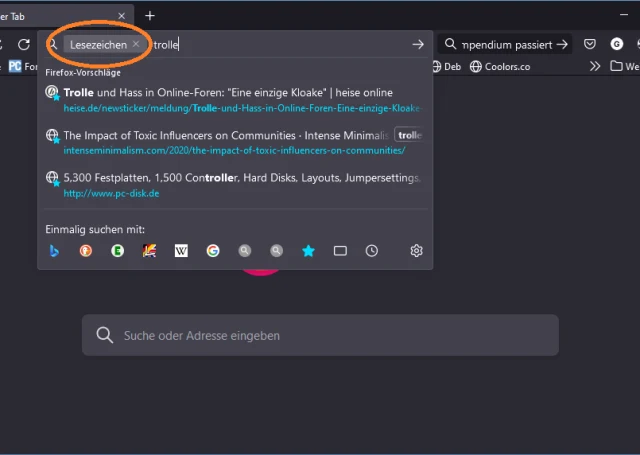Viewport: 640px width, 455px height.
Task: Select bookmarks star search shortcut
Action: coord(309,251)
